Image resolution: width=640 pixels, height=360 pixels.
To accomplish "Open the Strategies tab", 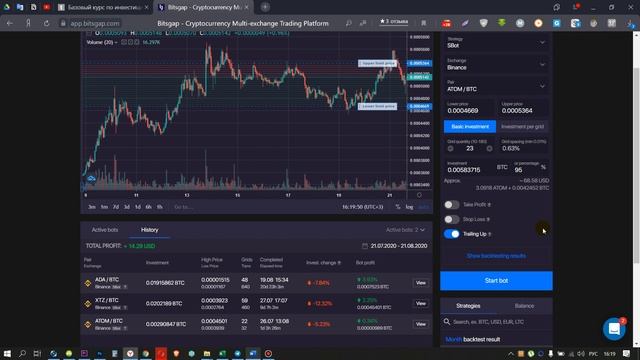I will click(468, 306).
